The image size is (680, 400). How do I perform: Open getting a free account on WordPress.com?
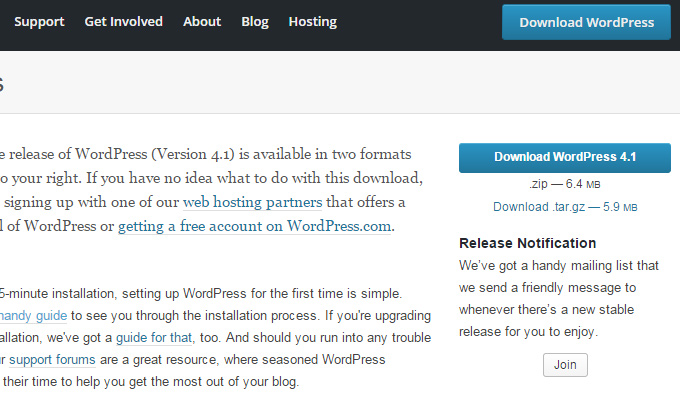click(255, 226)
